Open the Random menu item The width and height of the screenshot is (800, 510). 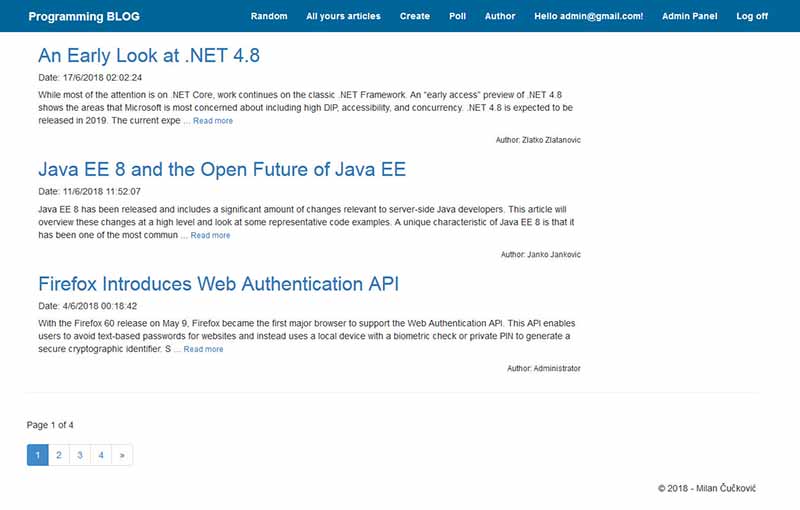tap(269, 16)
